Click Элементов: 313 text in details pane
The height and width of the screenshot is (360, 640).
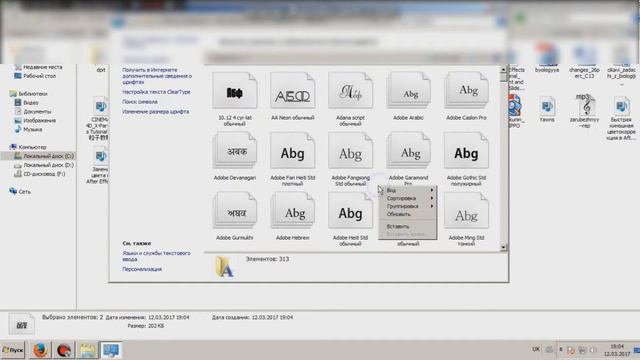pos(267,259)
